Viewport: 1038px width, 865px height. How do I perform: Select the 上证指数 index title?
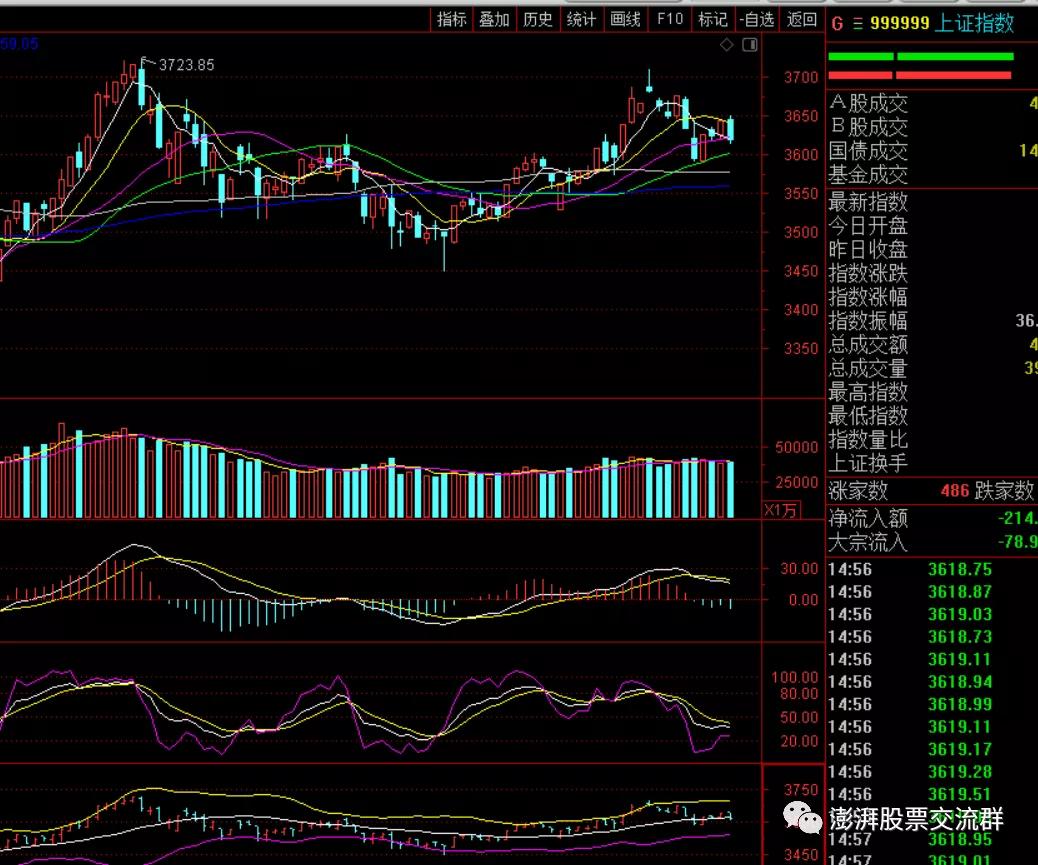(974, 24)
